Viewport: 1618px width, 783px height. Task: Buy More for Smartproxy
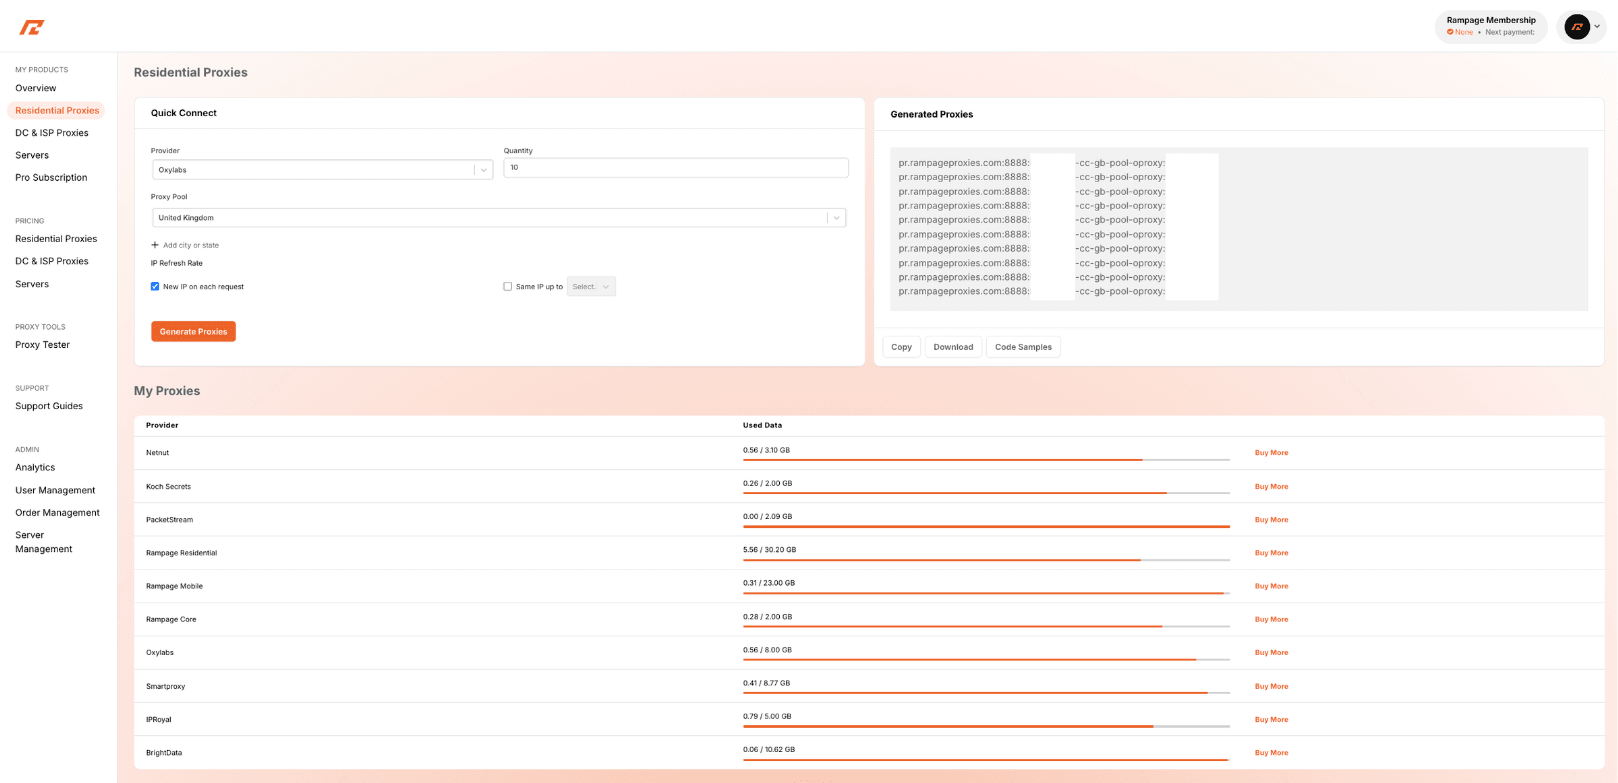pyautogui.click(x=1271, y=687)
